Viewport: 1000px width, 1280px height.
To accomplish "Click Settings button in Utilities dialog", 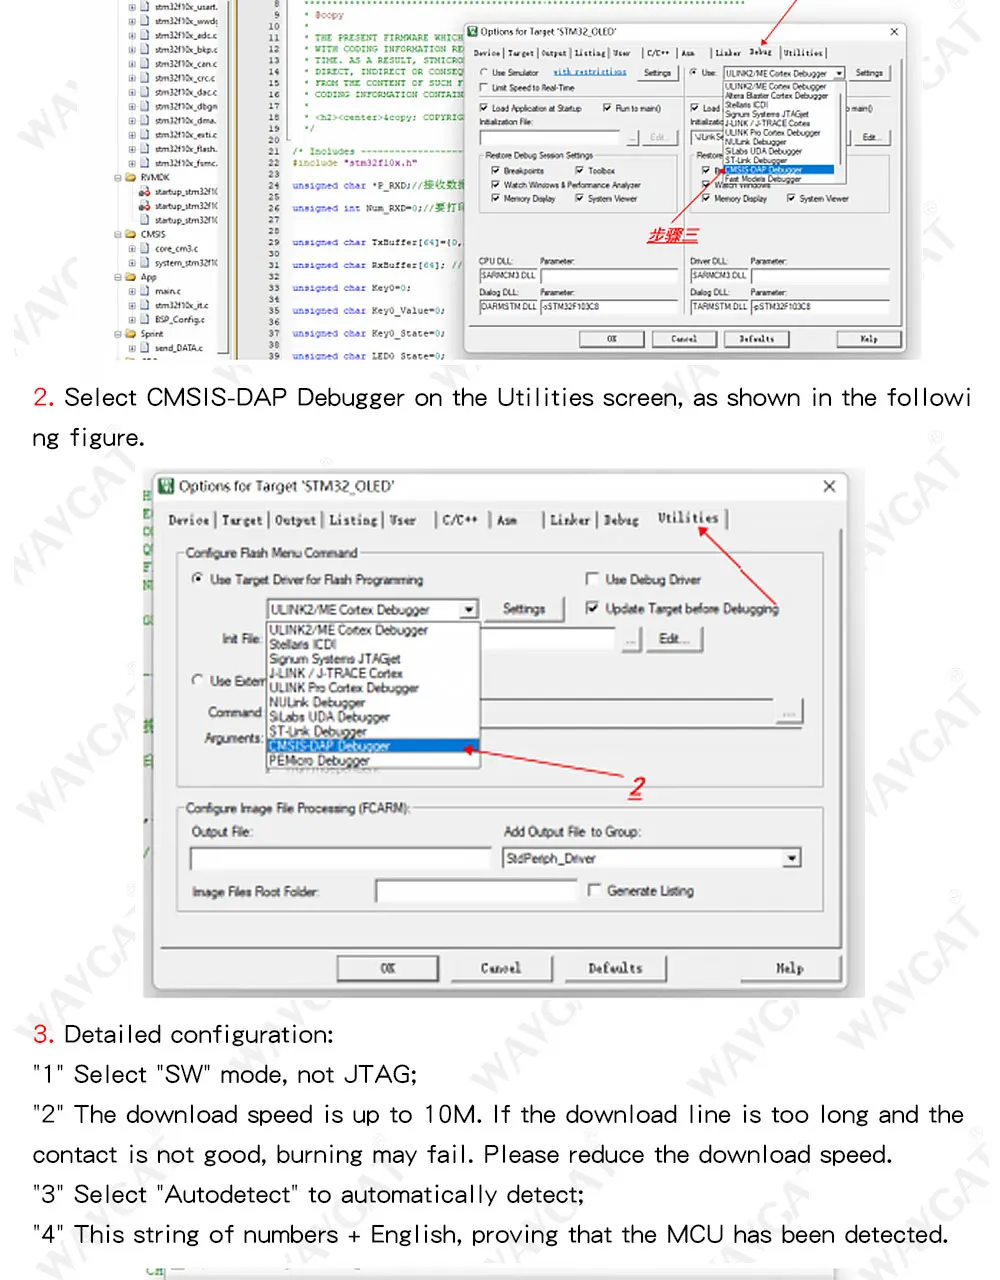I will point(524,609).
